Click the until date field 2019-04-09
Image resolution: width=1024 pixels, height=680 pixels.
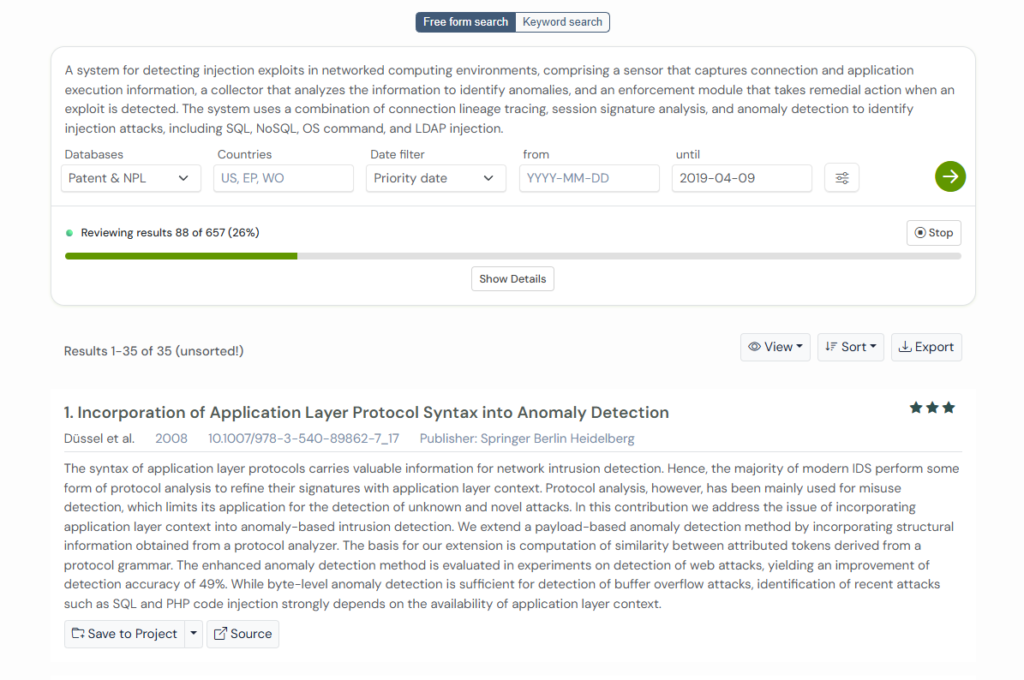(741, 178)
